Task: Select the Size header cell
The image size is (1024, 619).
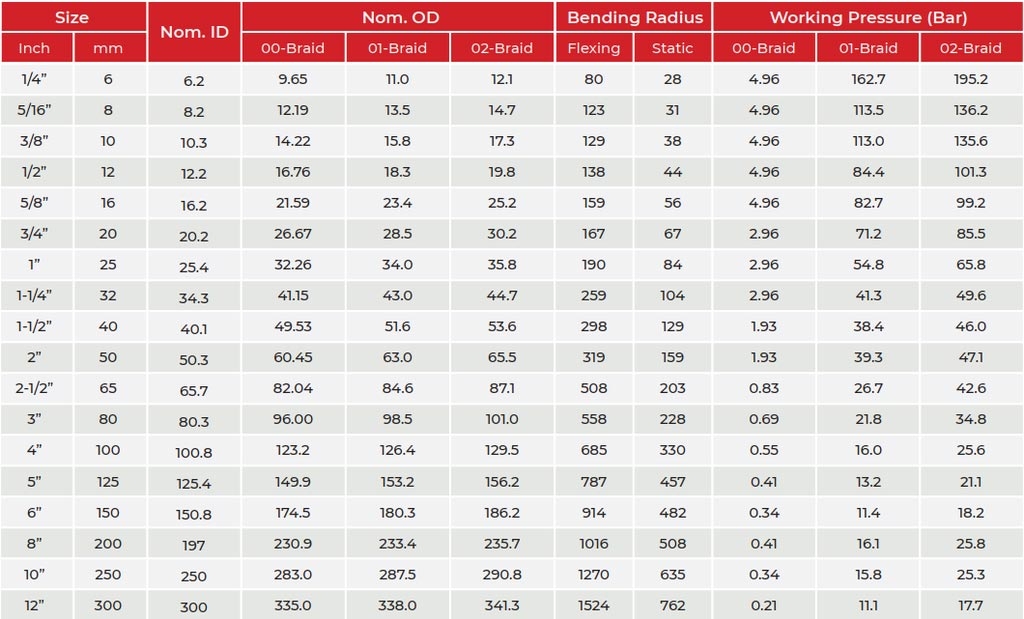Action: click(x=72, y=17)
